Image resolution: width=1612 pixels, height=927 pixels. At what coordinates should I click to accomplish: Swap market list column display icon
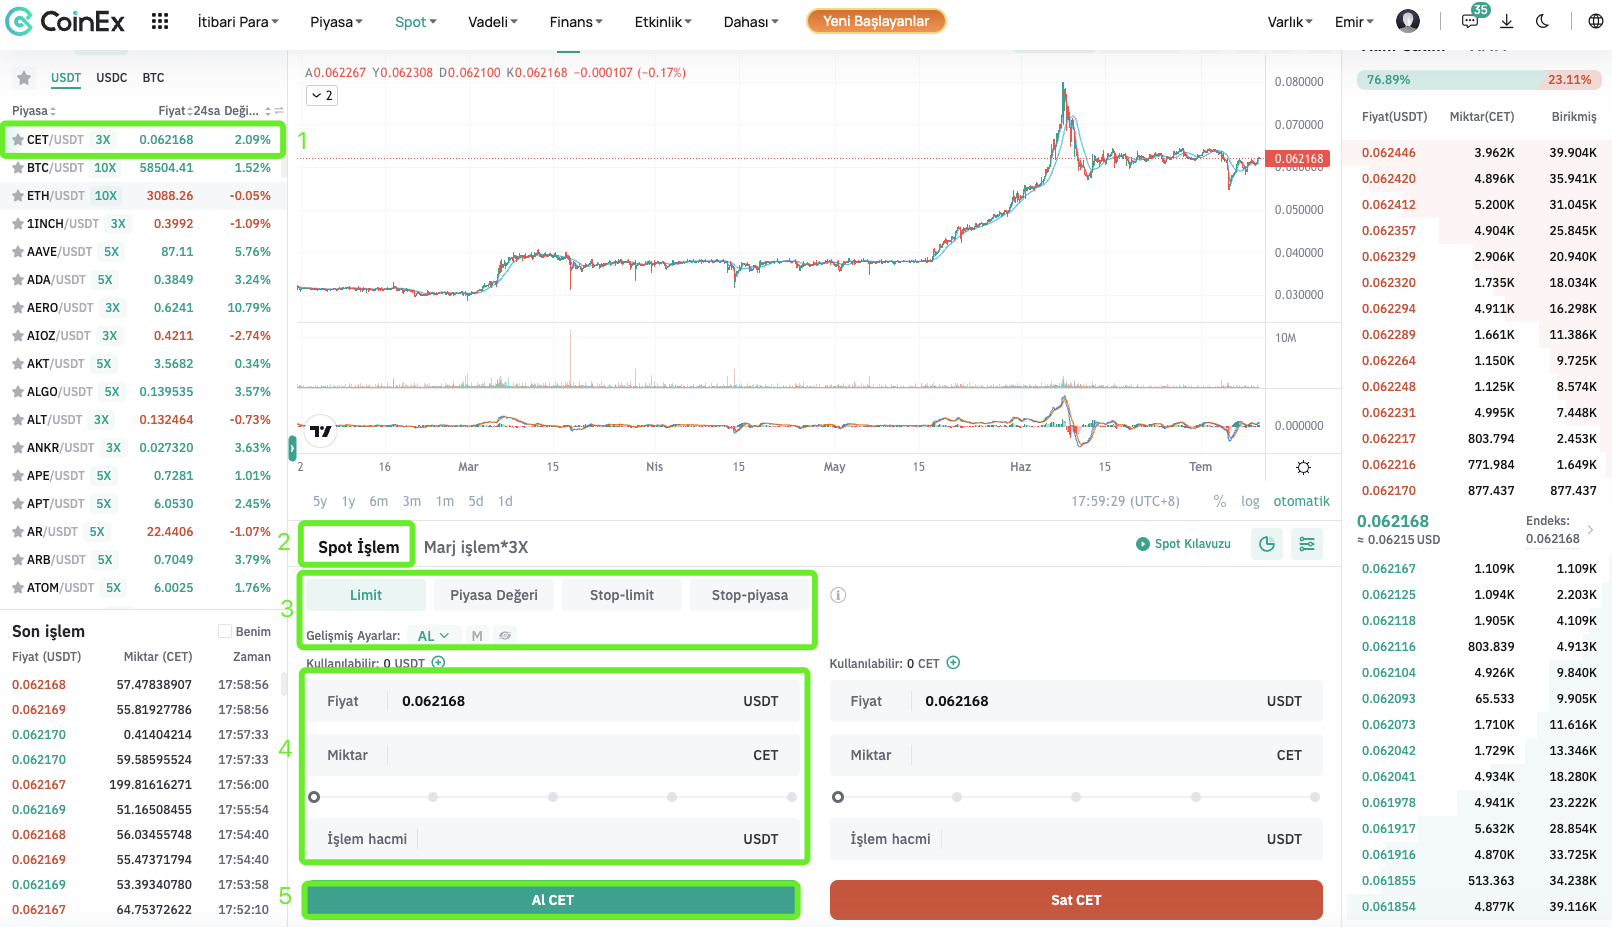tap(279, 111)
